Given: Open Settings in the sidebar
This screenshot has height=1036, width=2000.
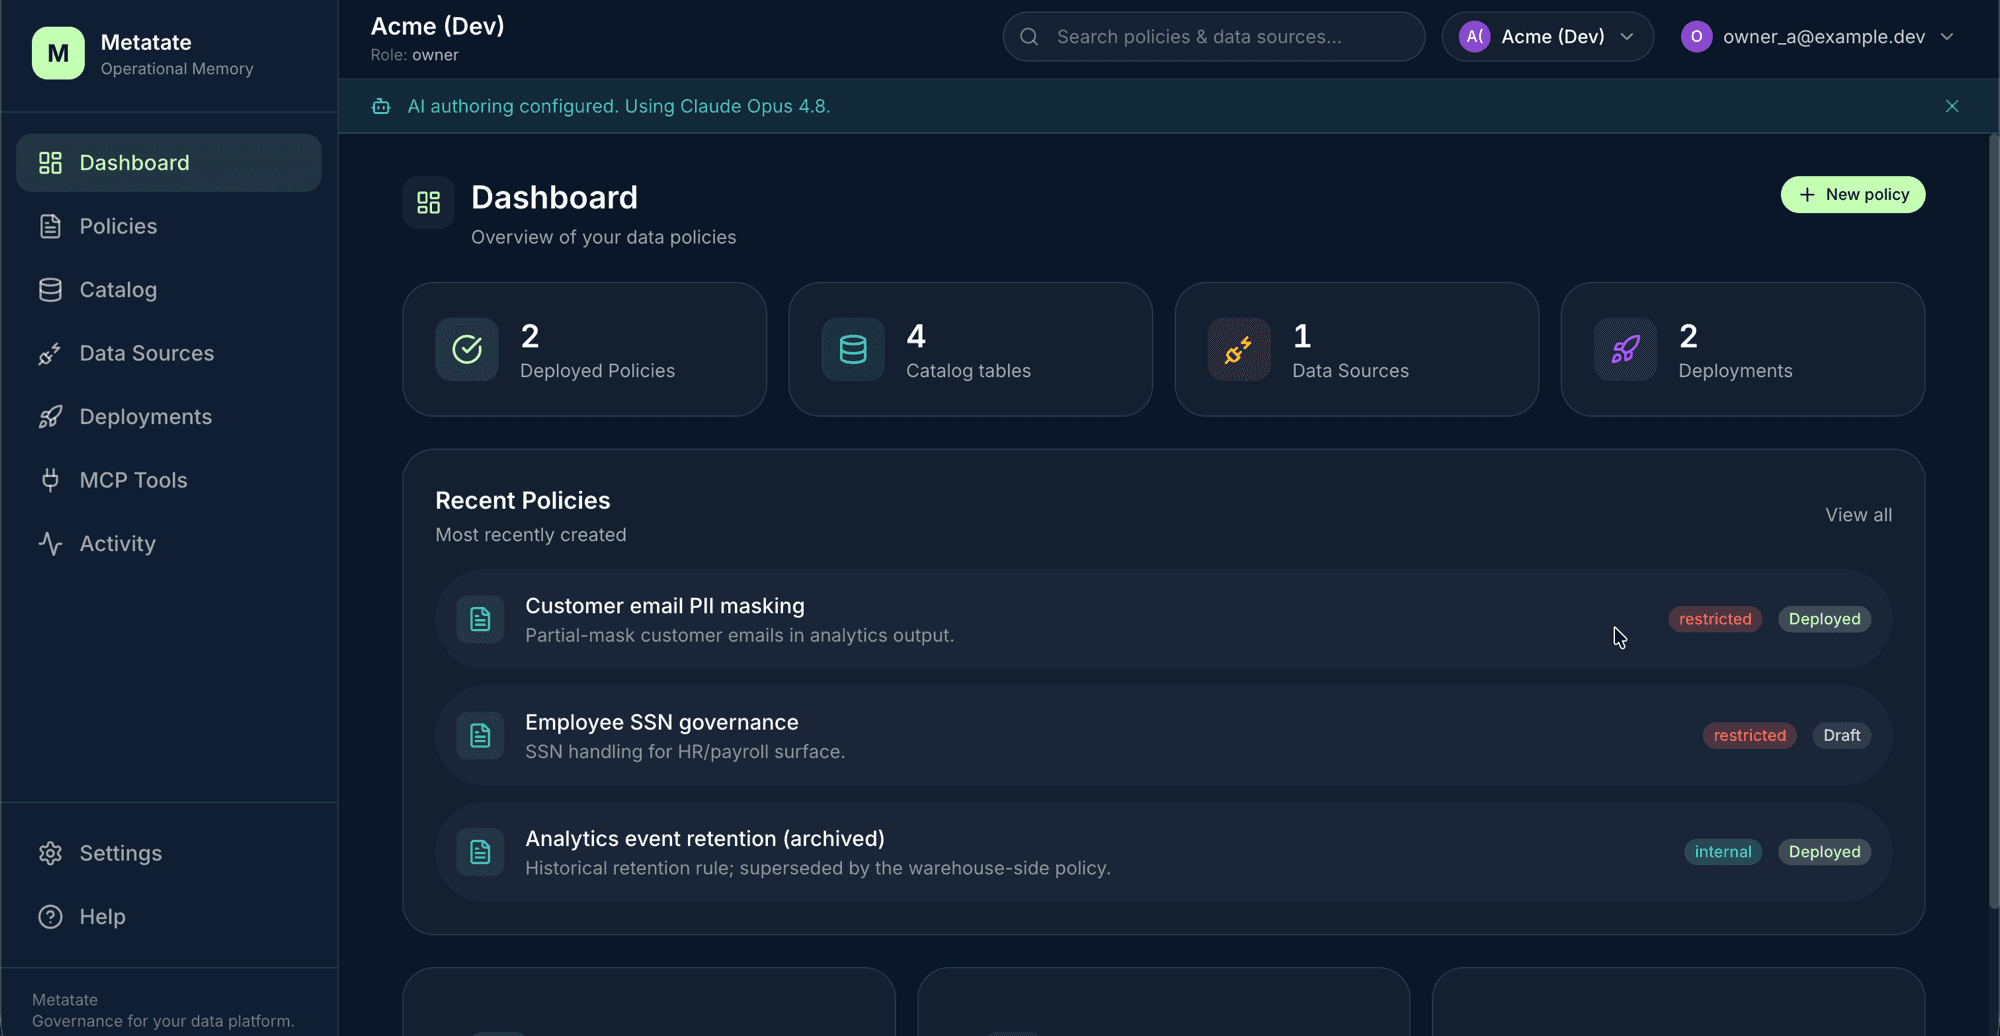Looking at the screenshot, I should pyautogui.click(x=168, y=853).
